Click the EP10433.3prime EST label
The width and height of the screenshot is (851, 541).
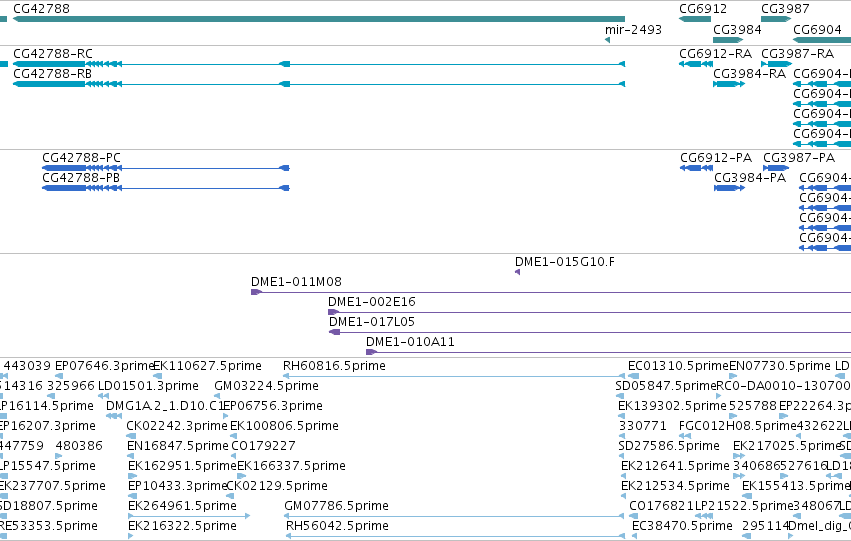point(177,486)
